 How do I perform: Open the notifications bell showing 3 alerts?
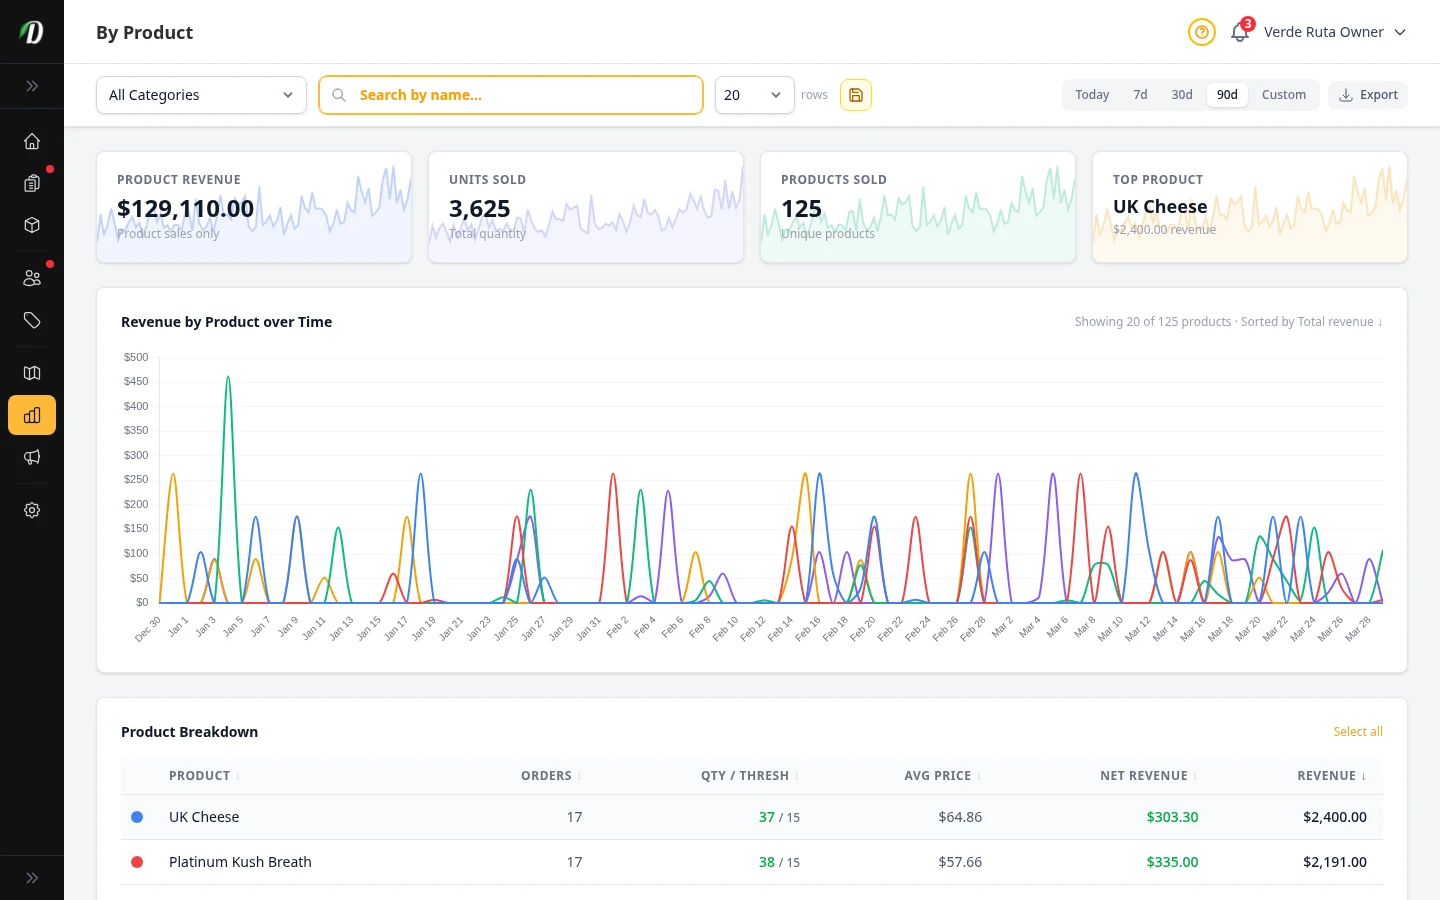[1239, 32]
